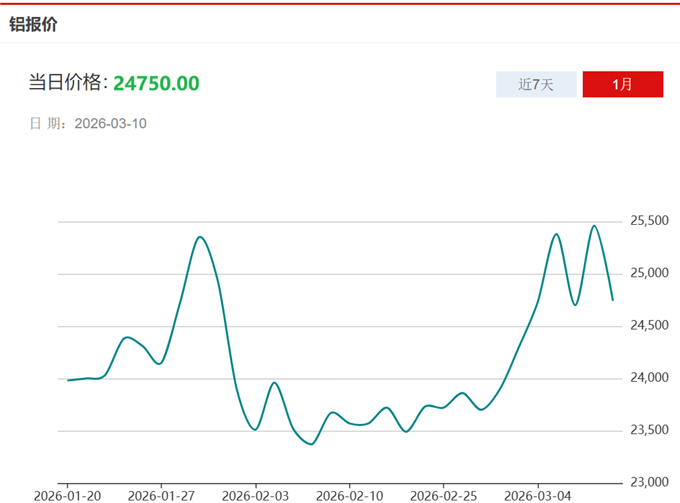This screenshot has height=503, width=680.
Task: Click the 铝报价 panel title
Action: point(34,24)
